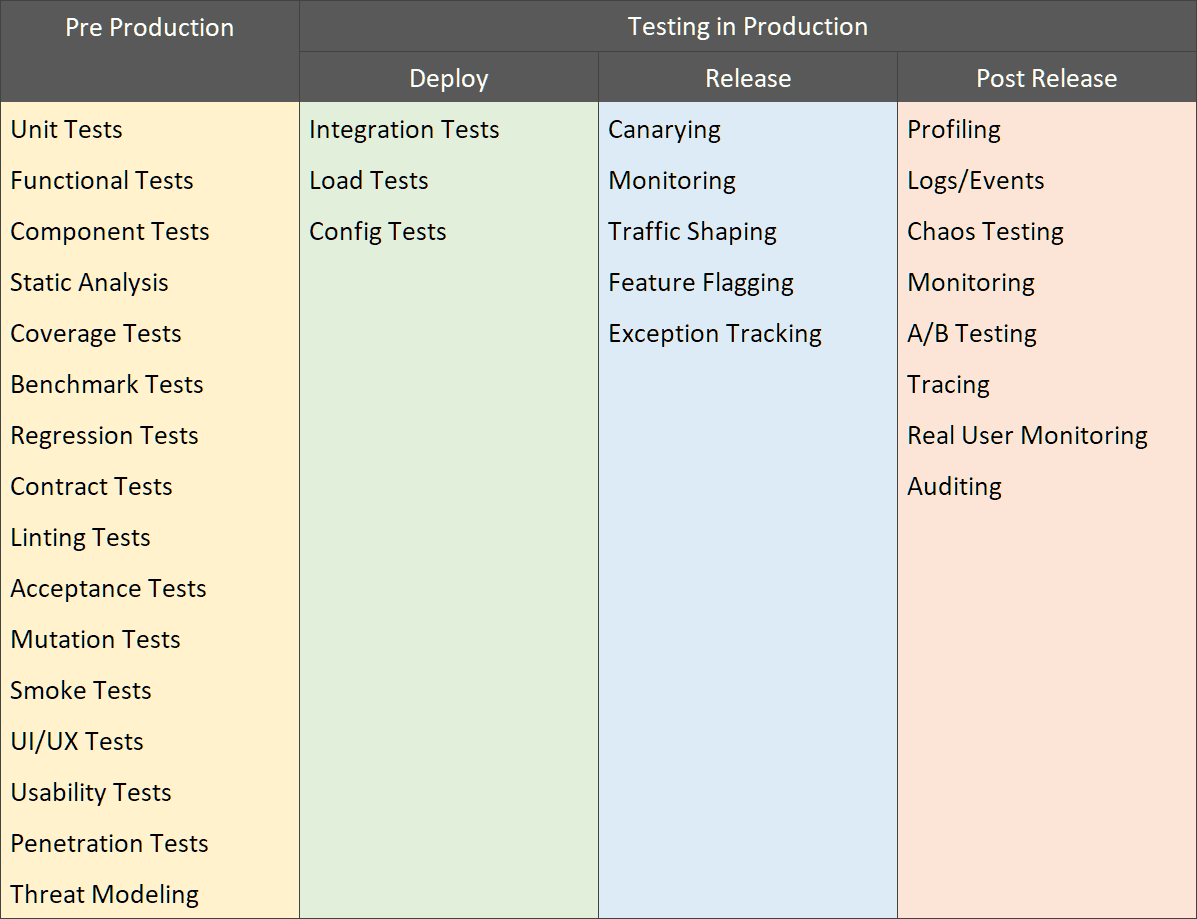Click the Benchmark Tests item
Viewport: 1197px width, 919px height.
point(107,384)
